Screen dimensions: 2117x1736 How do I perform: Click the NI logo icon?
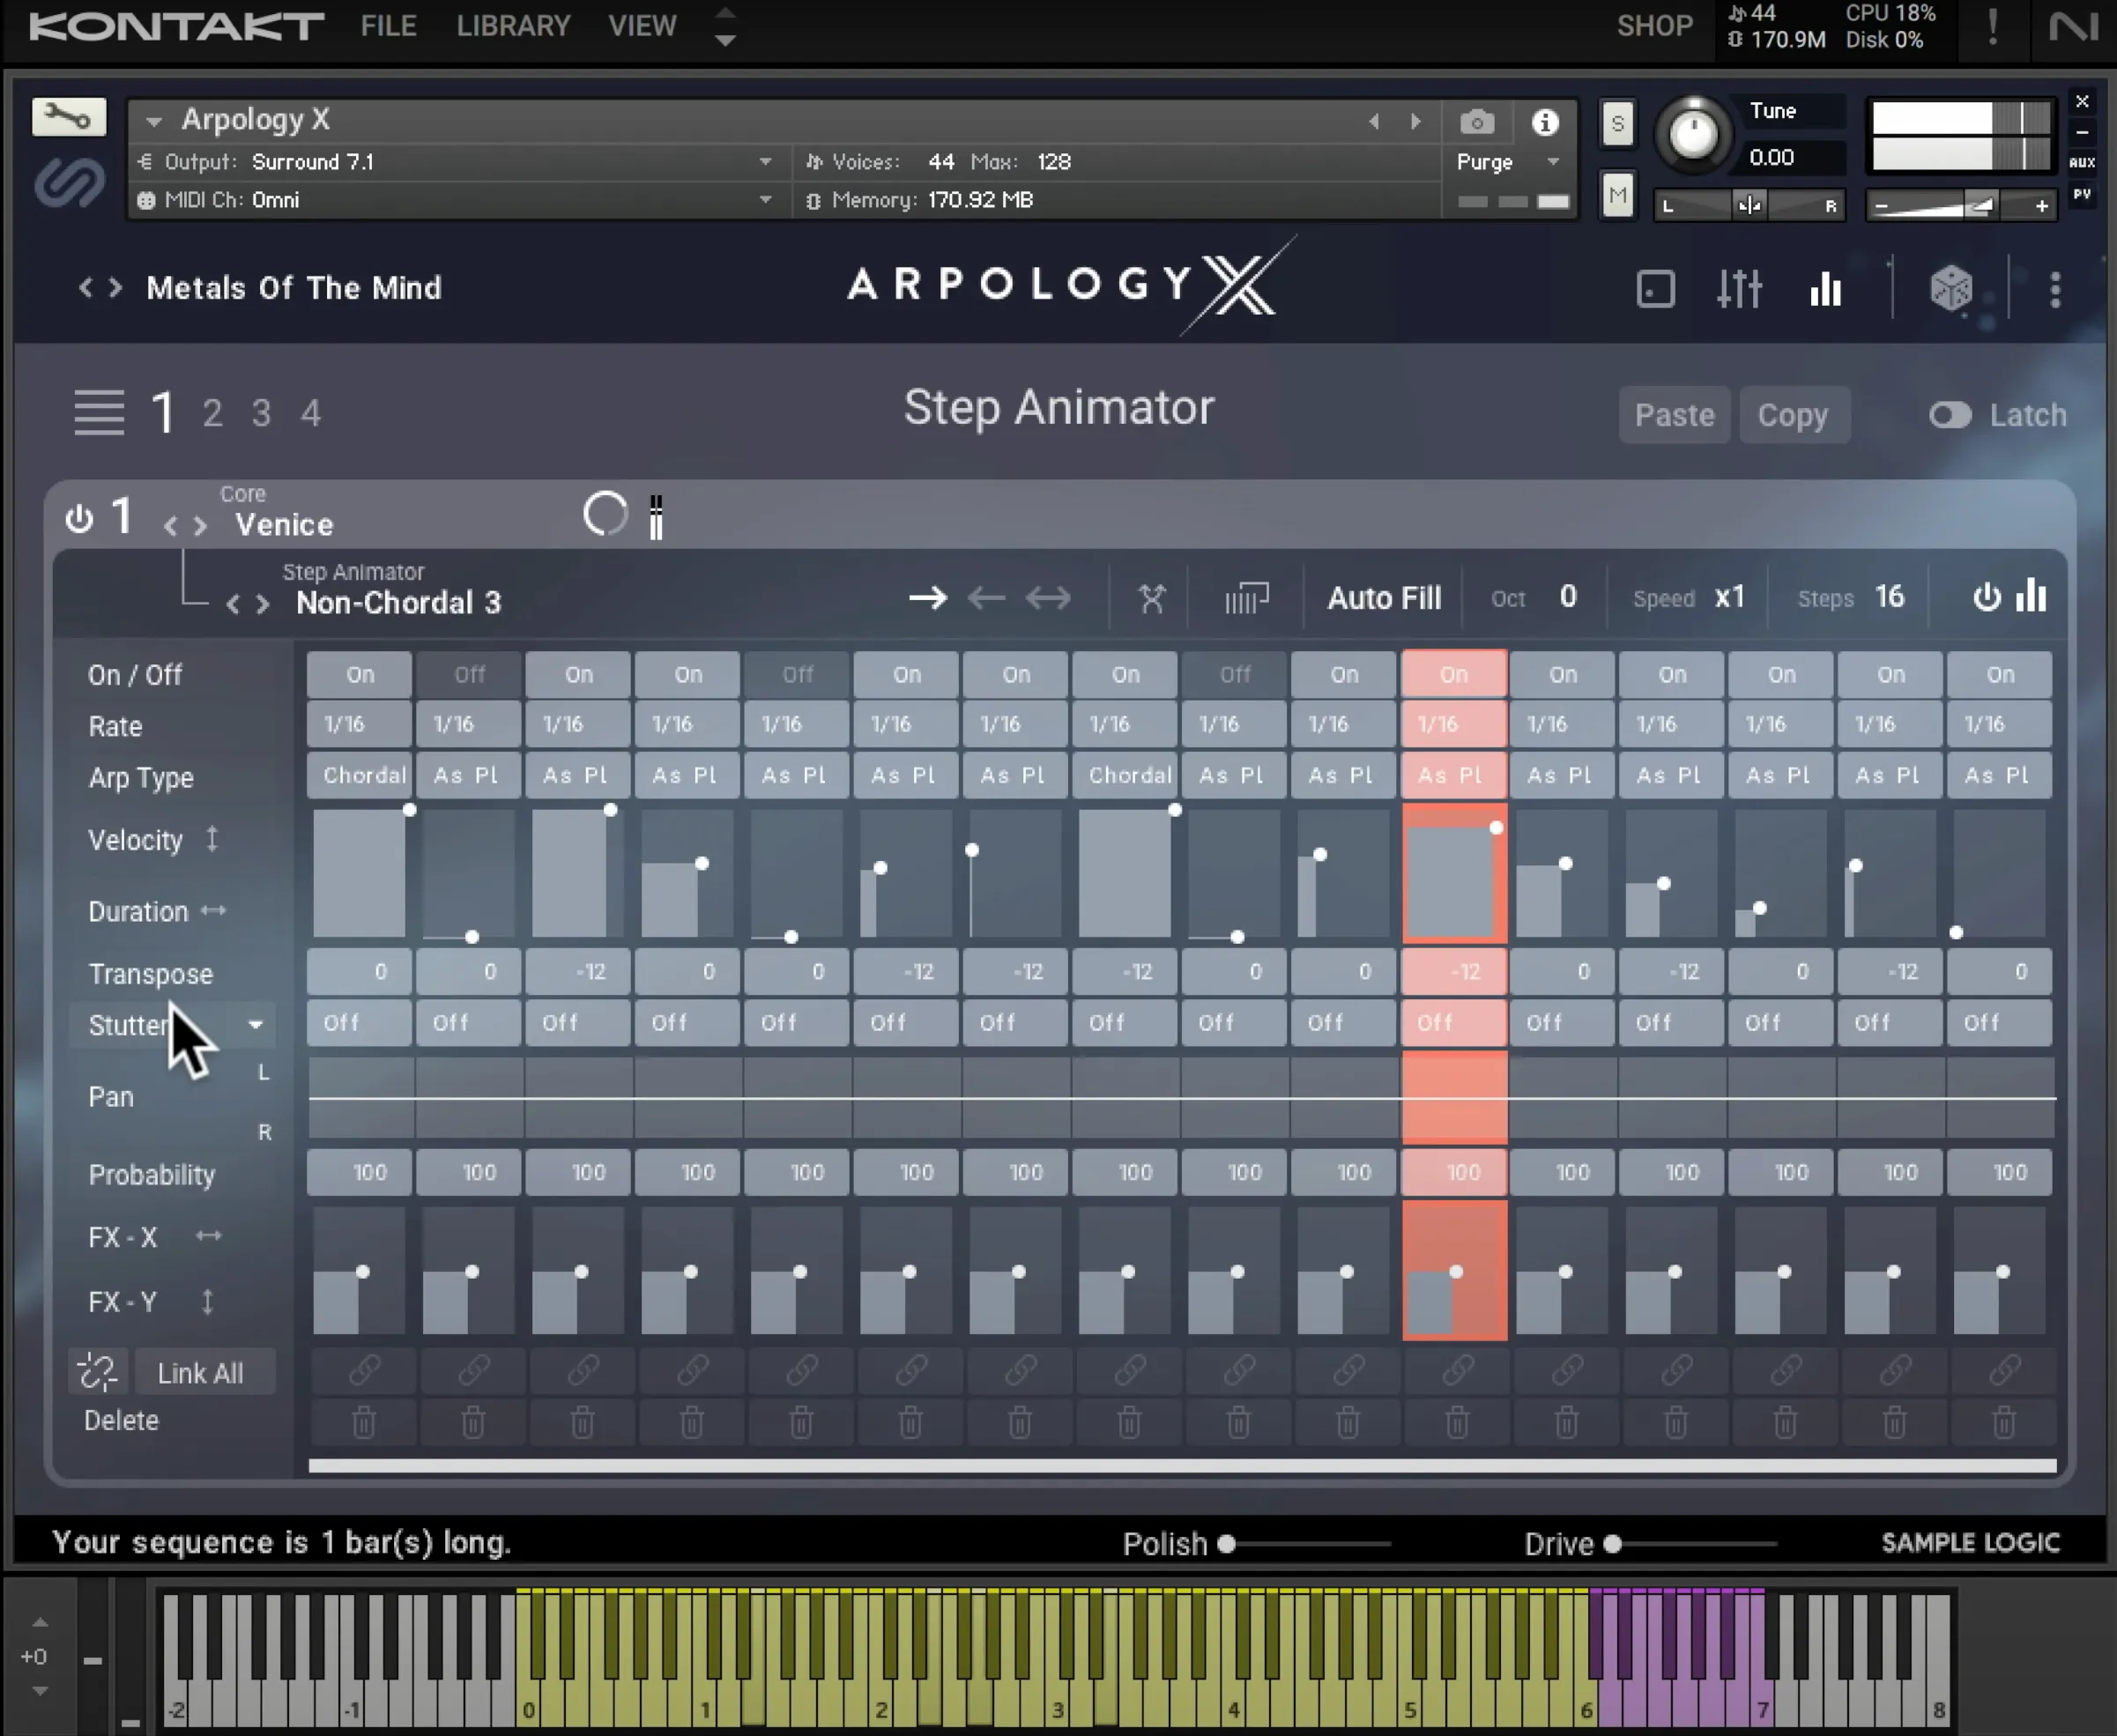pos(2073,26)
